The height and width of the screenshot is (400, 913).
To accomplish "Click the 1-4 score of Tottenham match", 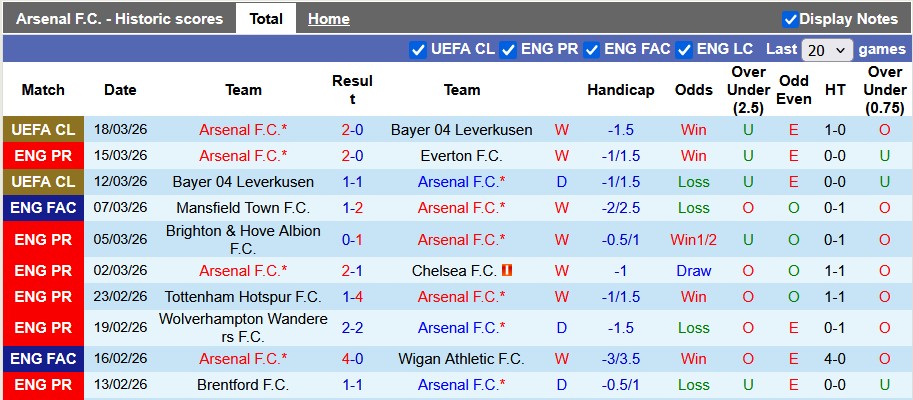I will click(x=352, y=297).
